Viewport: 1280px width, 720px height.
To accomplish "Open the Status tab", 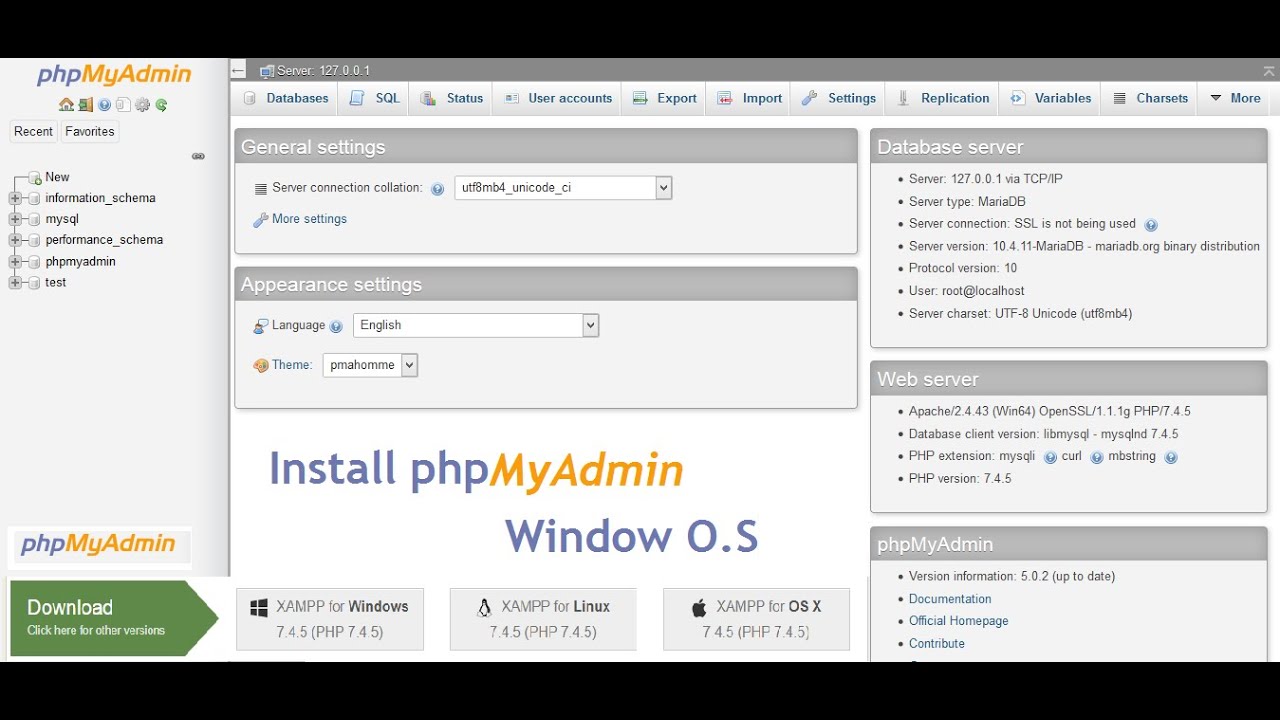I will click(452, 98).
